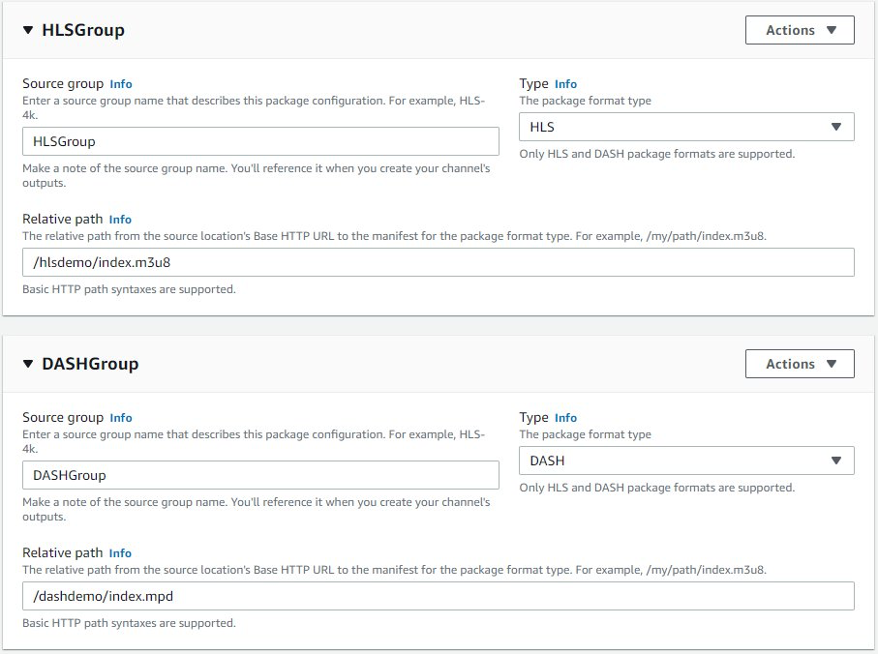Viewport: 879px width, 654px height.
Task: Click Info next to Source group in HLSGroup
Action: [x=120, y=83]
